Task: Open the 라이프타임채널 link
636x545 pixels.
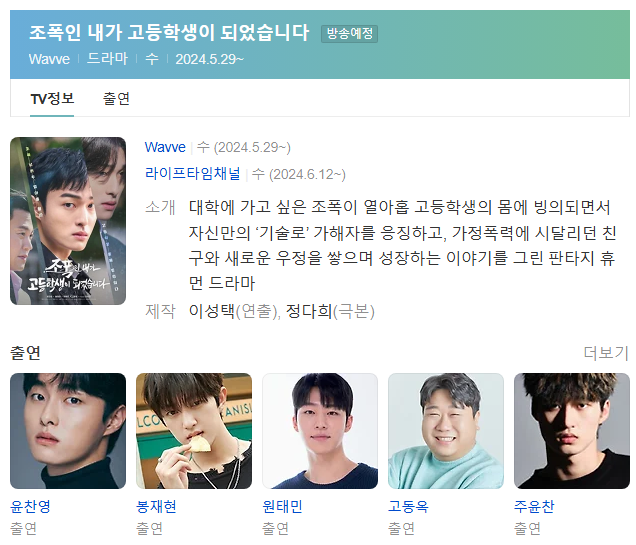Action: point(193,174)
